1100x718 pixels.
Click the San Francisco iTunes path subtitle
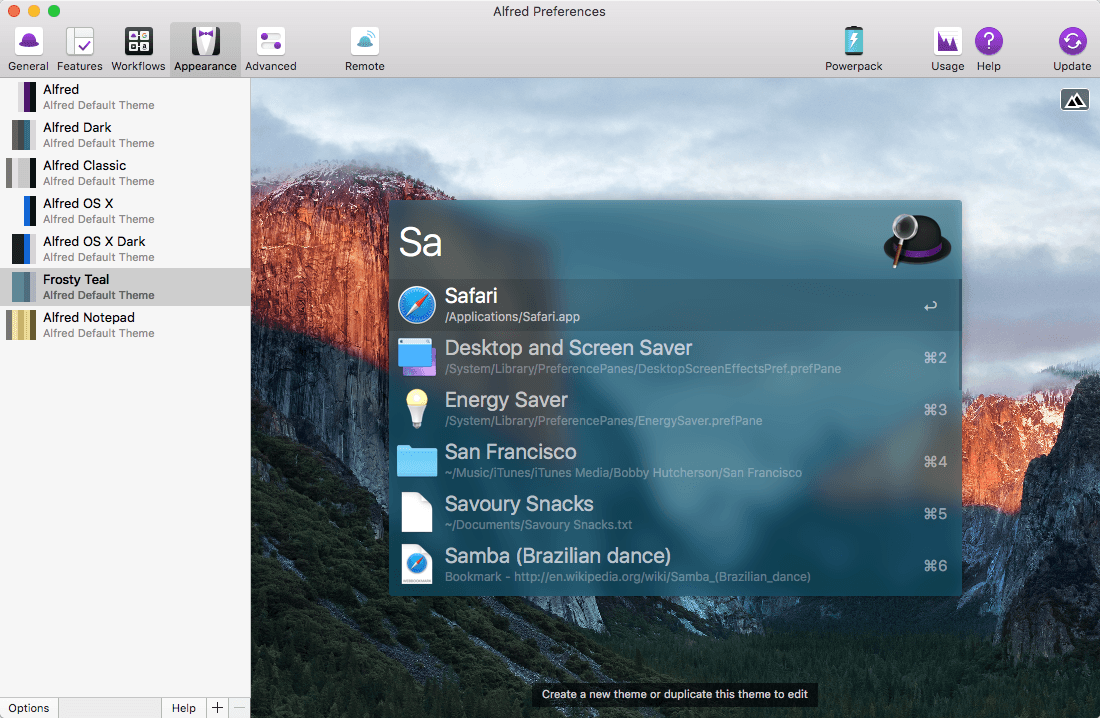pyautogui.click(x=623, y=472)
